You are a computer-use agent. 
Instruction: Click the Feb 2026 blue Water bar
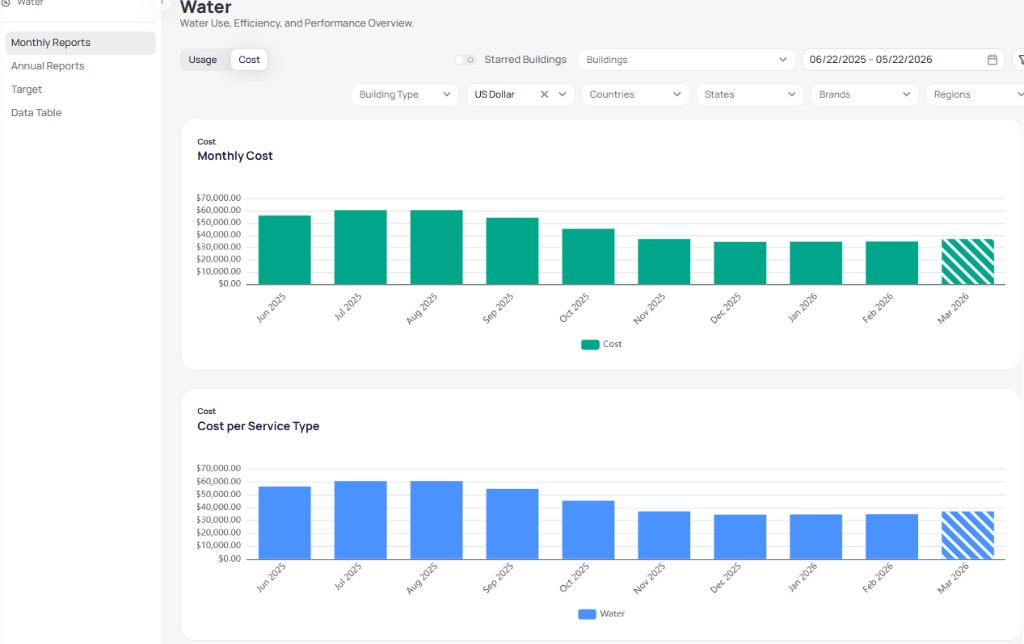click(x=891, y=536)
